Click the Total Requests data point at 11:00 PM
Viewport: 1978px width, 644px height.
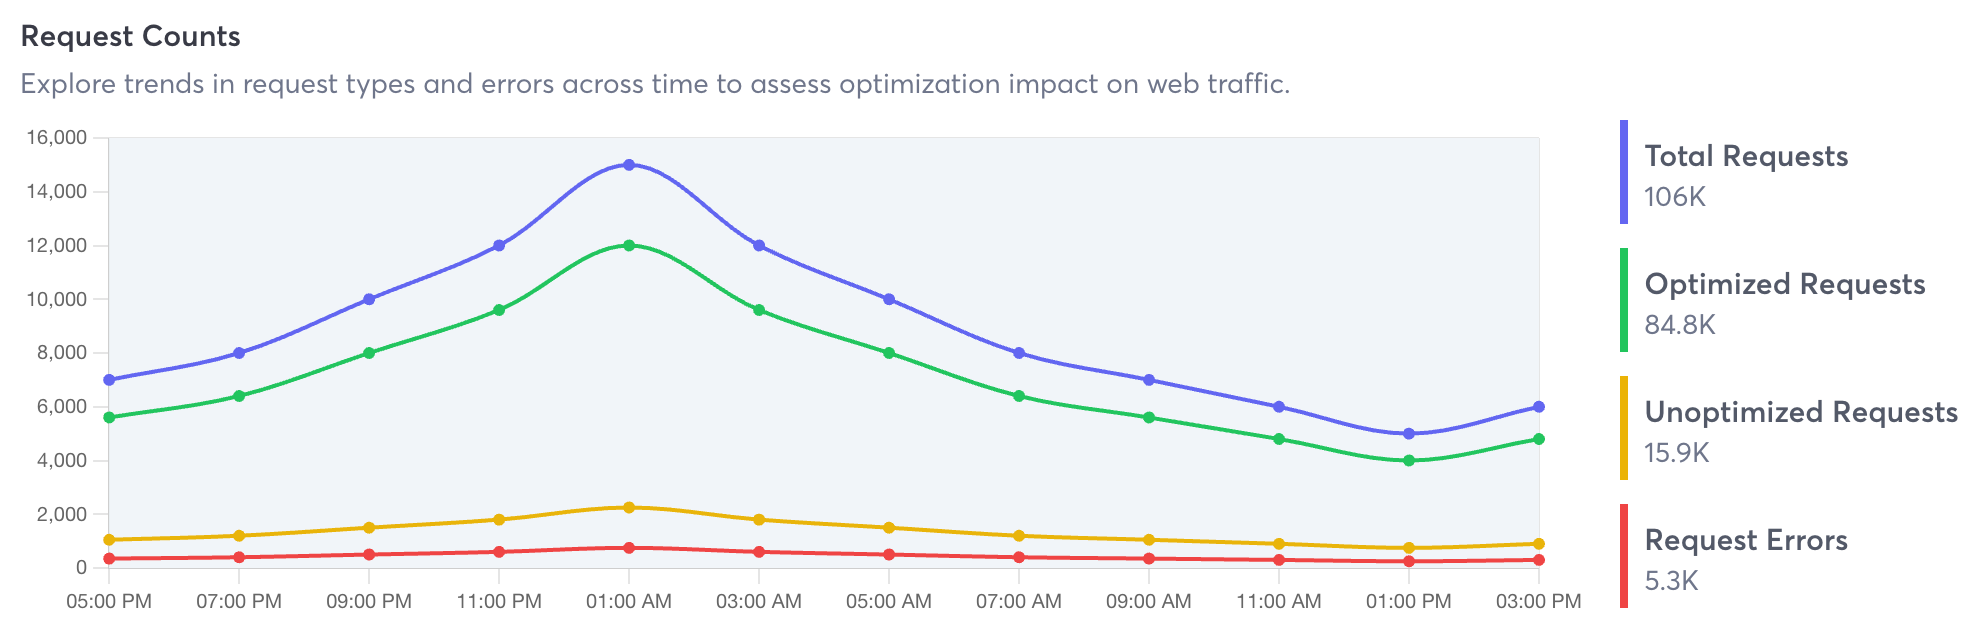(x=499, y=245)
